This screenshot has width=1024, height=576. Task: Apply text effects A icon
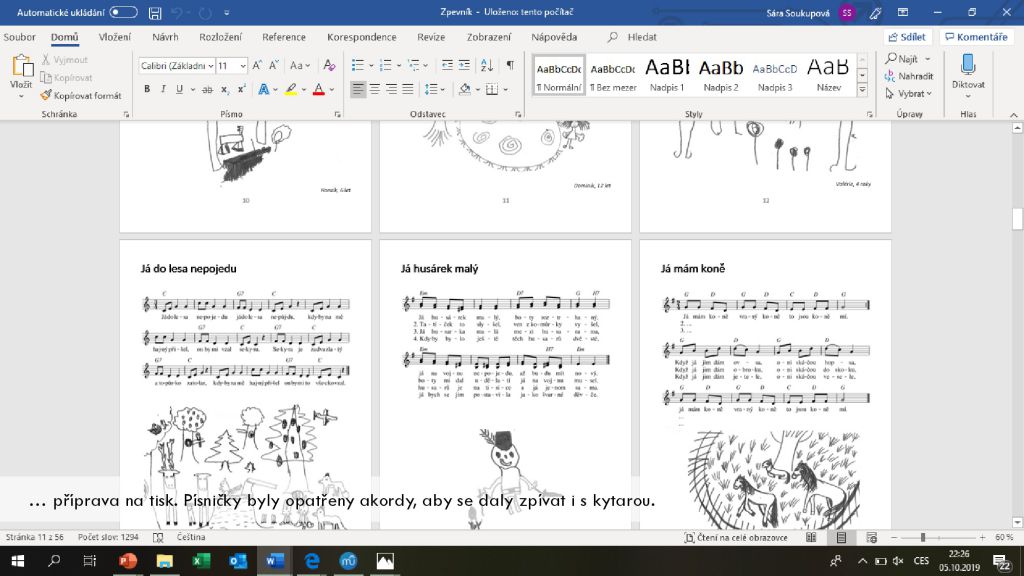[x=264, y=89]
